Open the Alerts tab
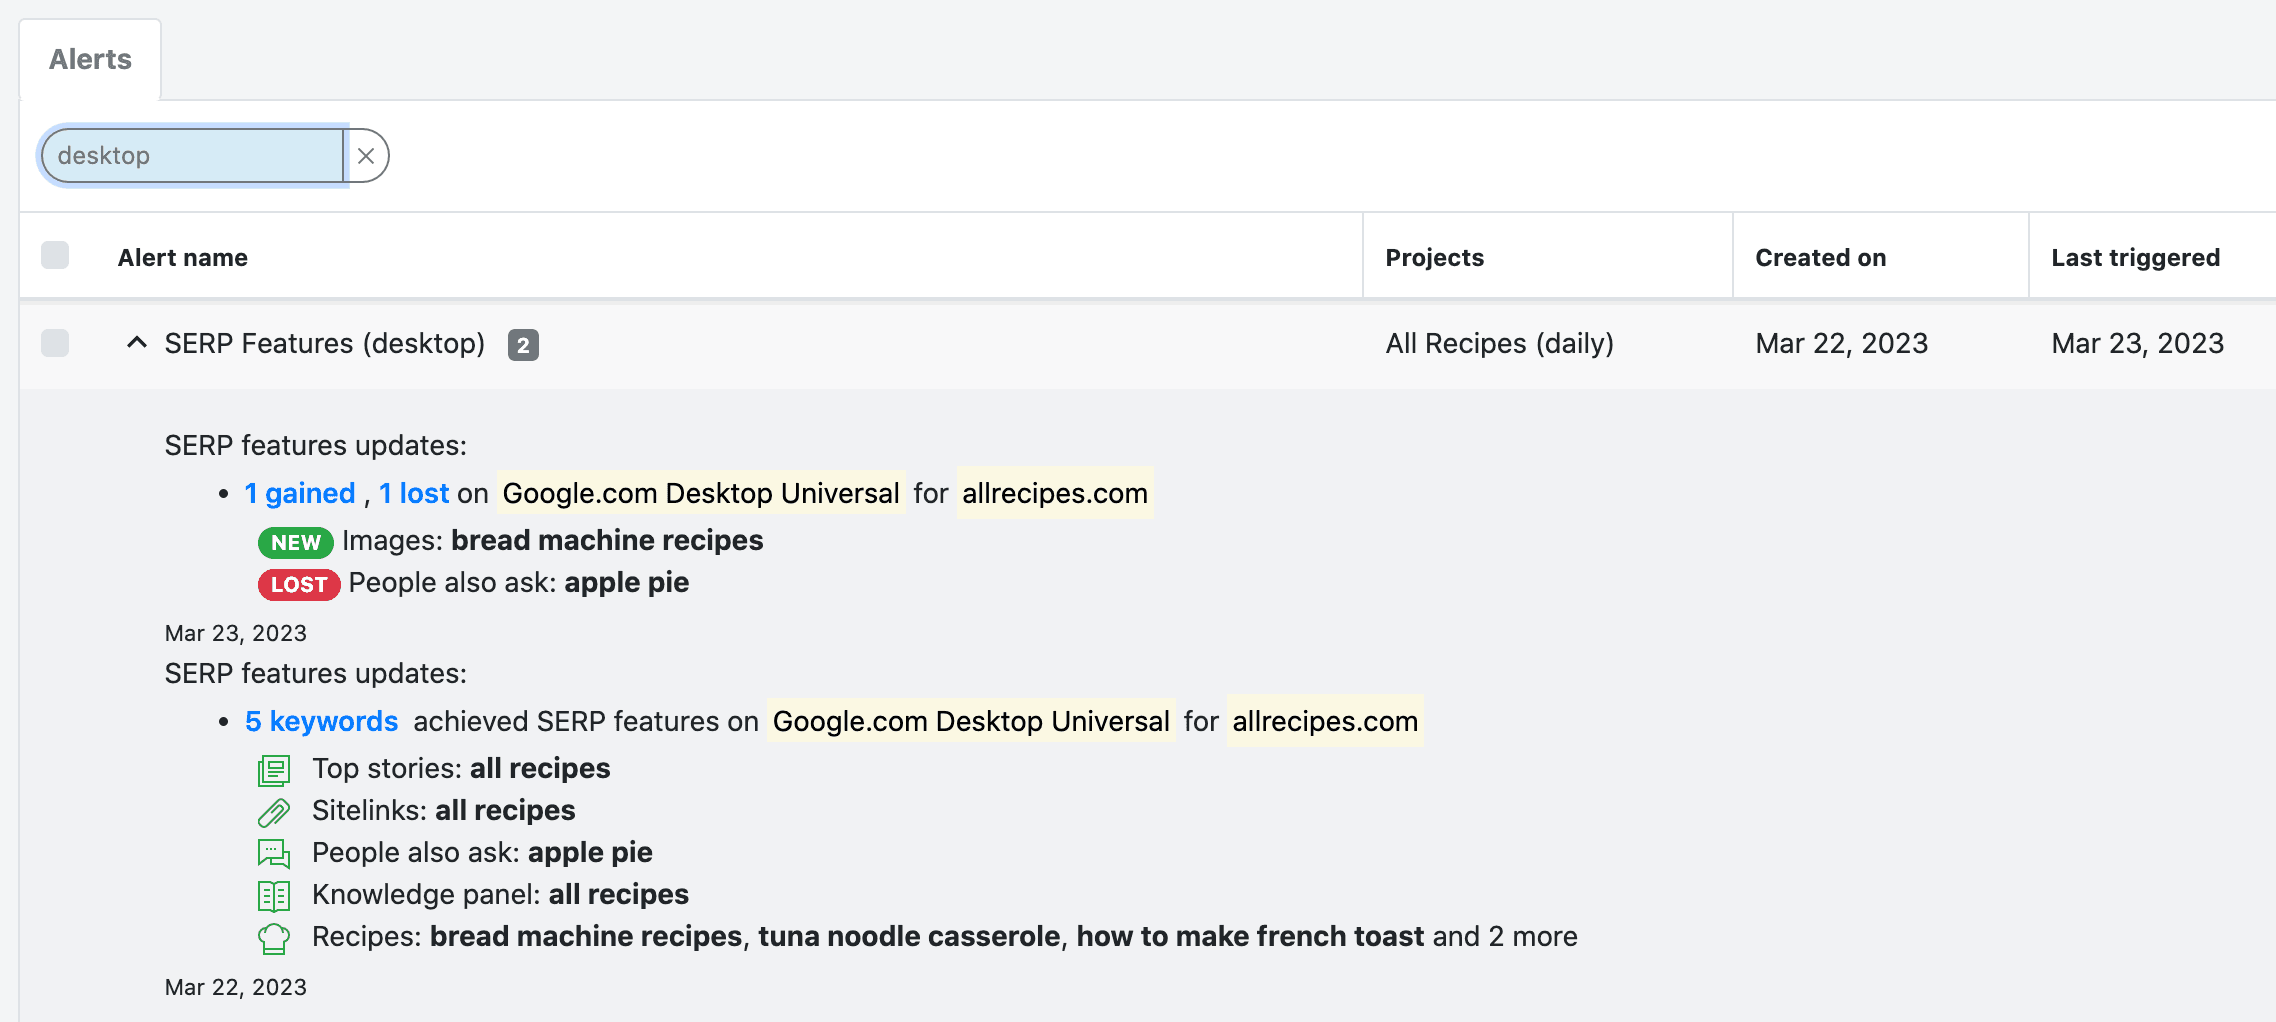 point(90,60)
